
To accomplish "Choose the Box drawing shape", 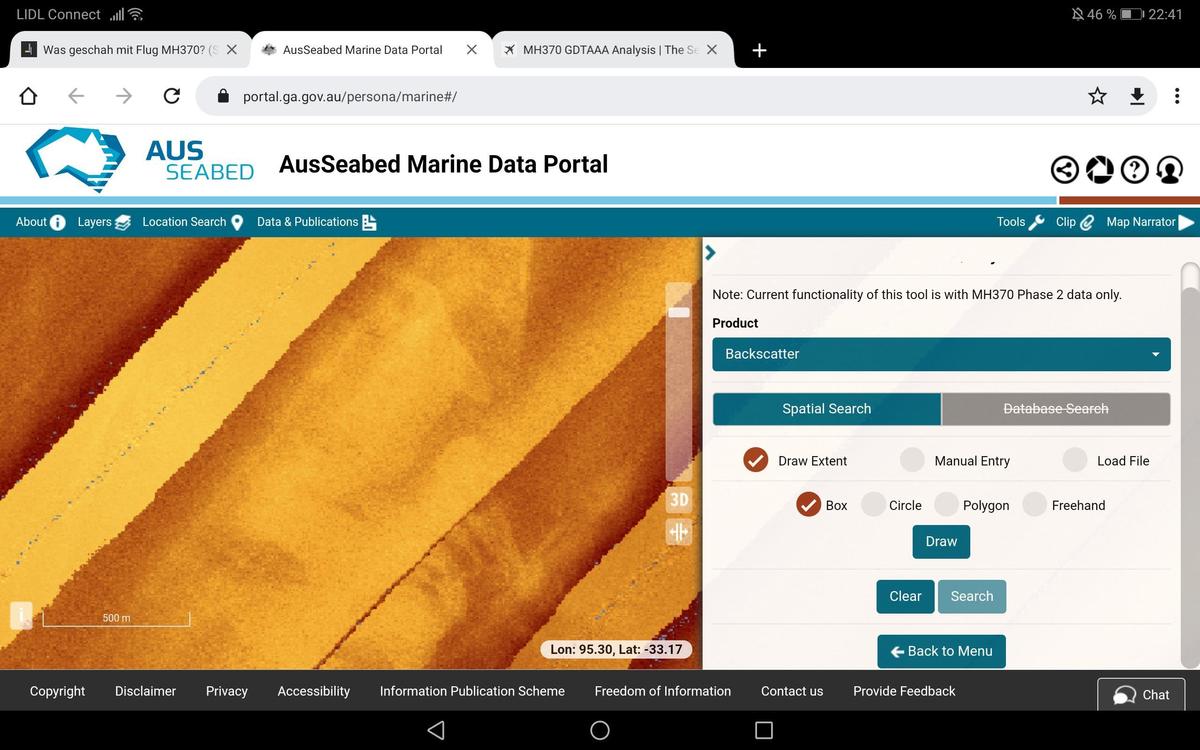I will [x=808, y=505].
